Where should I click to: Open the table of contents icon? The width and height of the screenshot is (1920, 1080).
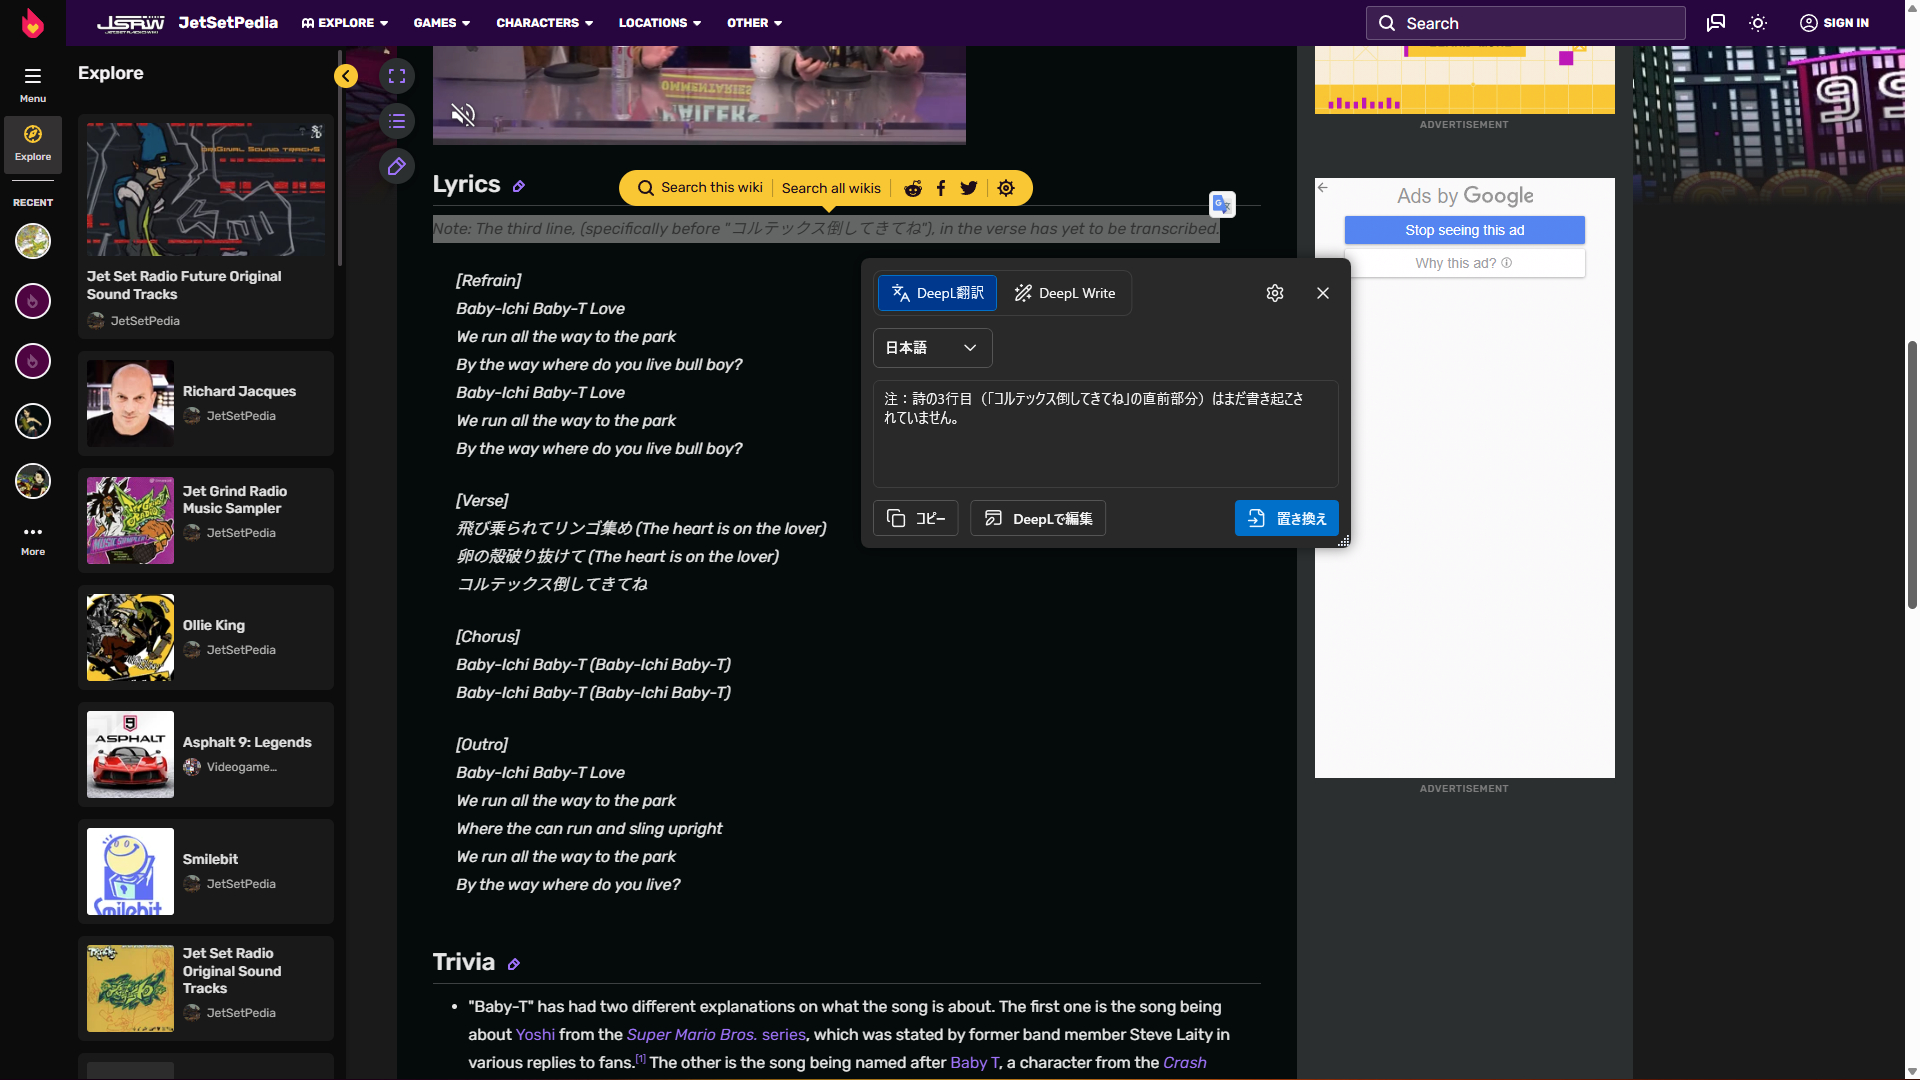tap(397, 121)
